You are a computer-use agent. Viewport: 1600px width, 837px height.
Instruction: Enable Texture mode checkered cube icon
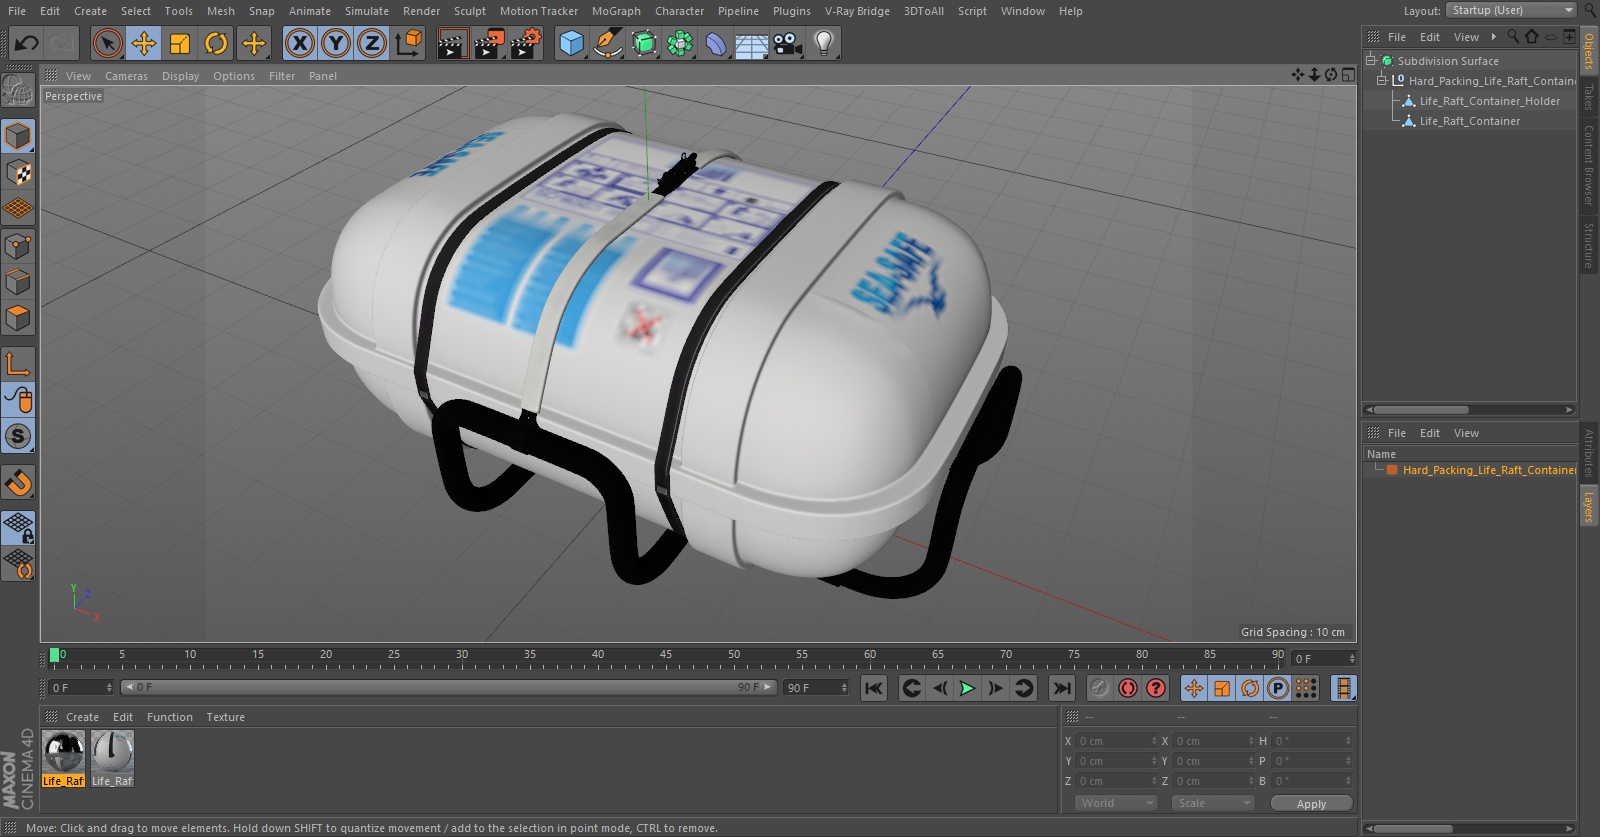coord(18,173)
